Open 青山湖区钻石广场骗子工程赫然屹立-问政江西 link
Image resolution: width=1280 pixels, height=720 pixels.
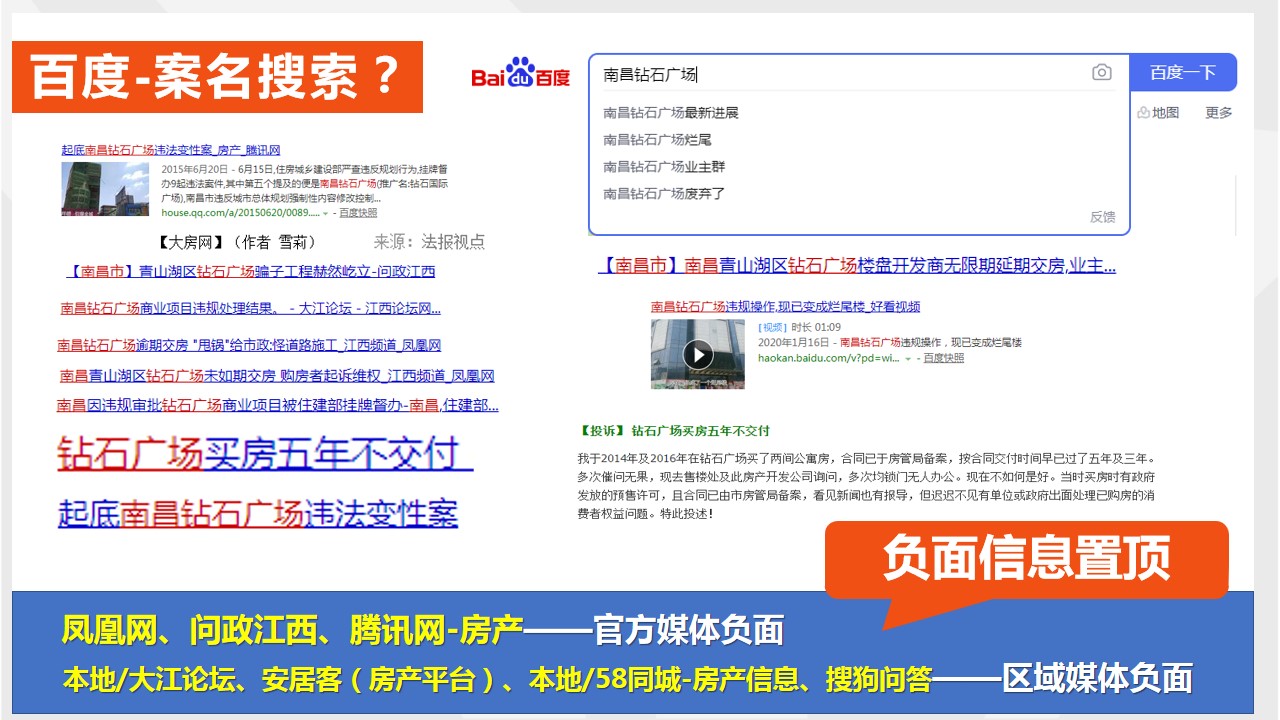pos(250,271)
